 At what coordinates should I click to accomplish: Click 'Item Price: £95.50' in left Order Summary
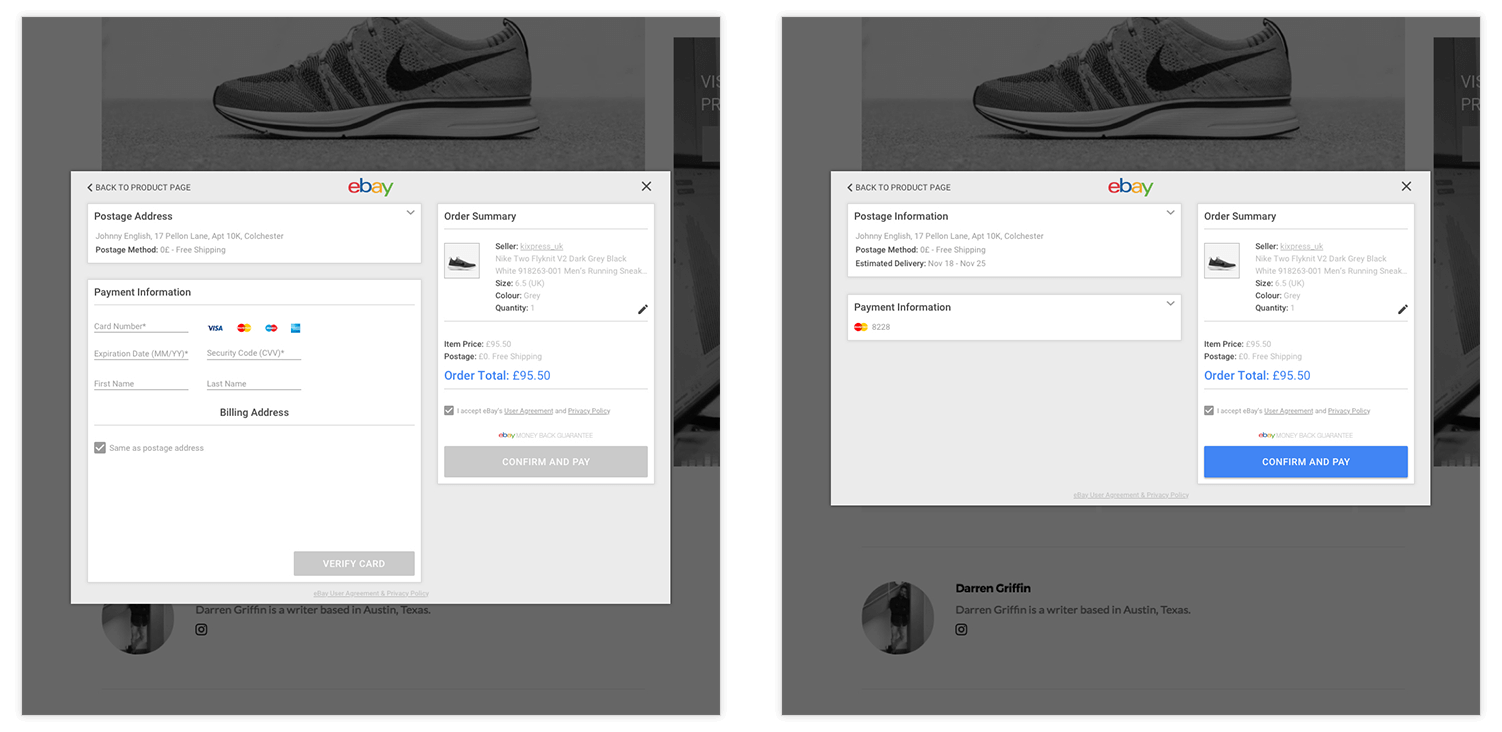coord(478,344)
